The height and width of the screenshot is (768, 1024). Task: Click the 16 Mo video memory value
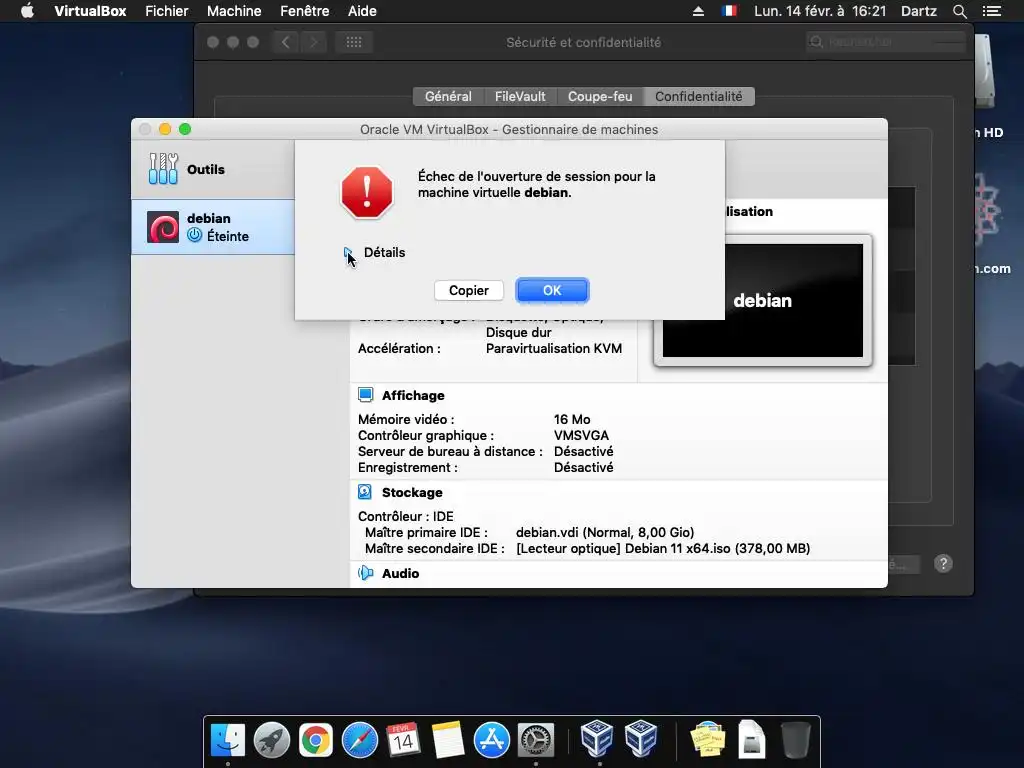(572, 419)
